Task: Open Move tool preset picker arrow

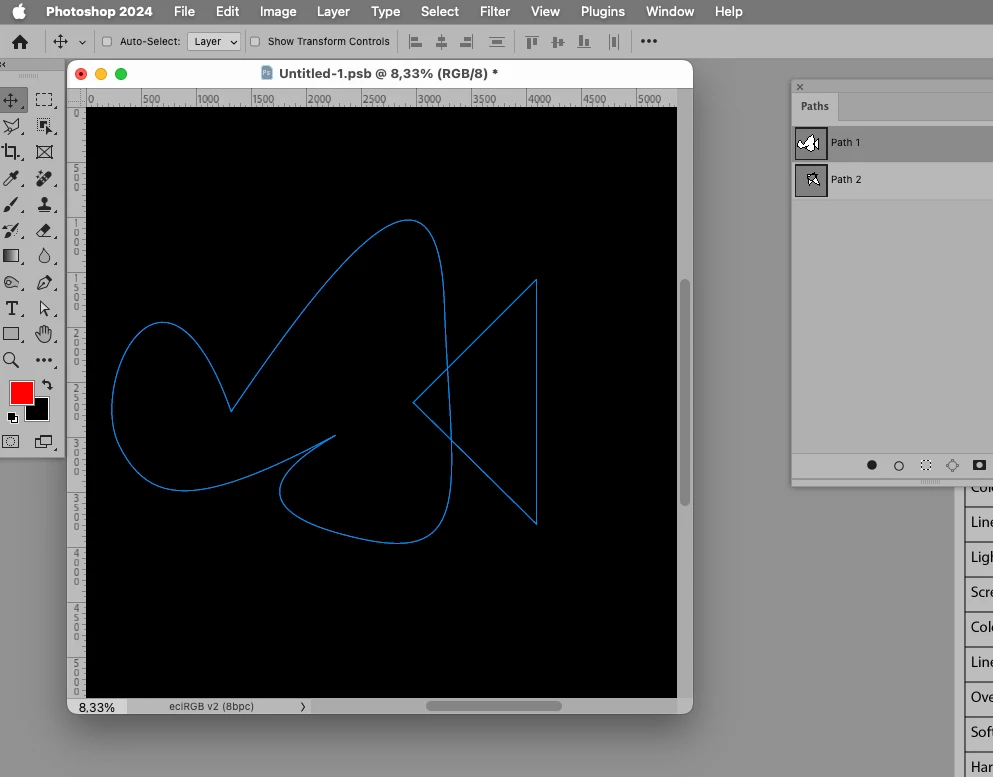Action: point(82,42)
